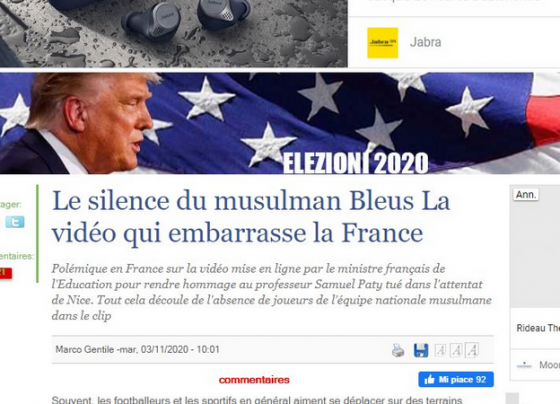Click the Jabra advertiser name

(425, 42)
